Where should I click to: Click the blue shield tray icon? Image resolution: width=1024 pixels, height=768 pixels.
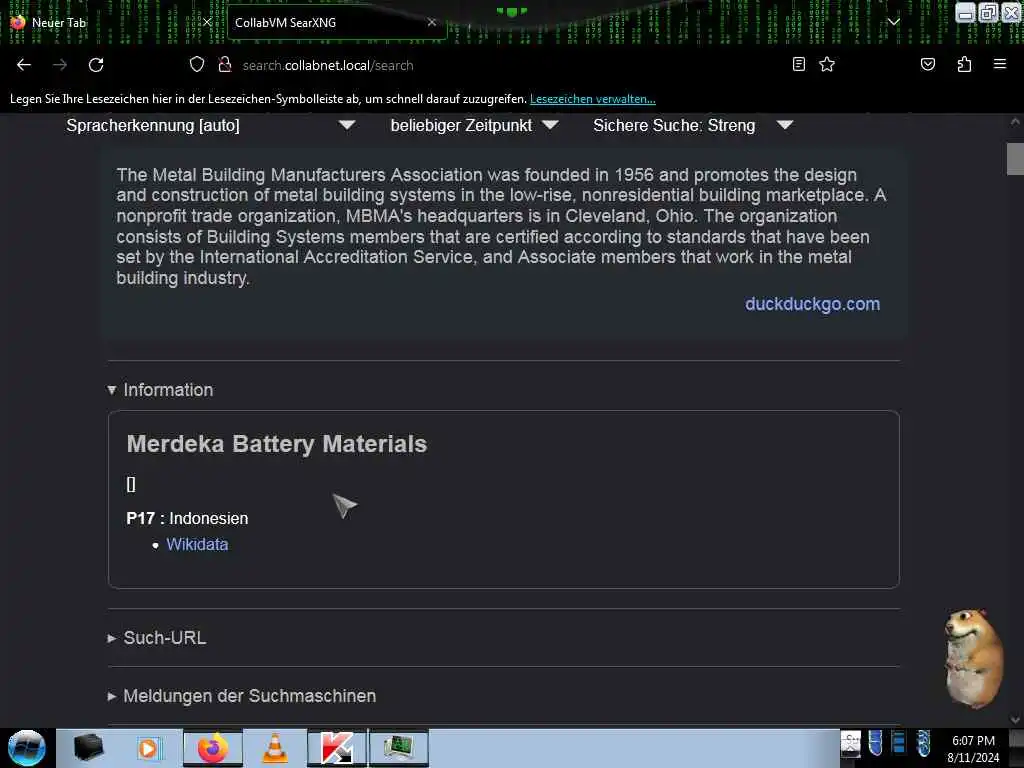coord(875,743)
